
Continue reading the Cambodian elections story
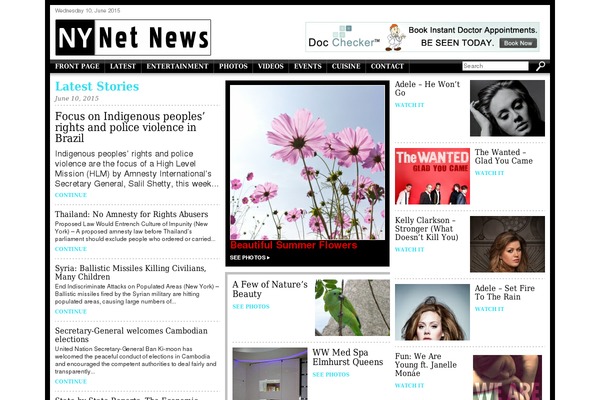[71, 381]
